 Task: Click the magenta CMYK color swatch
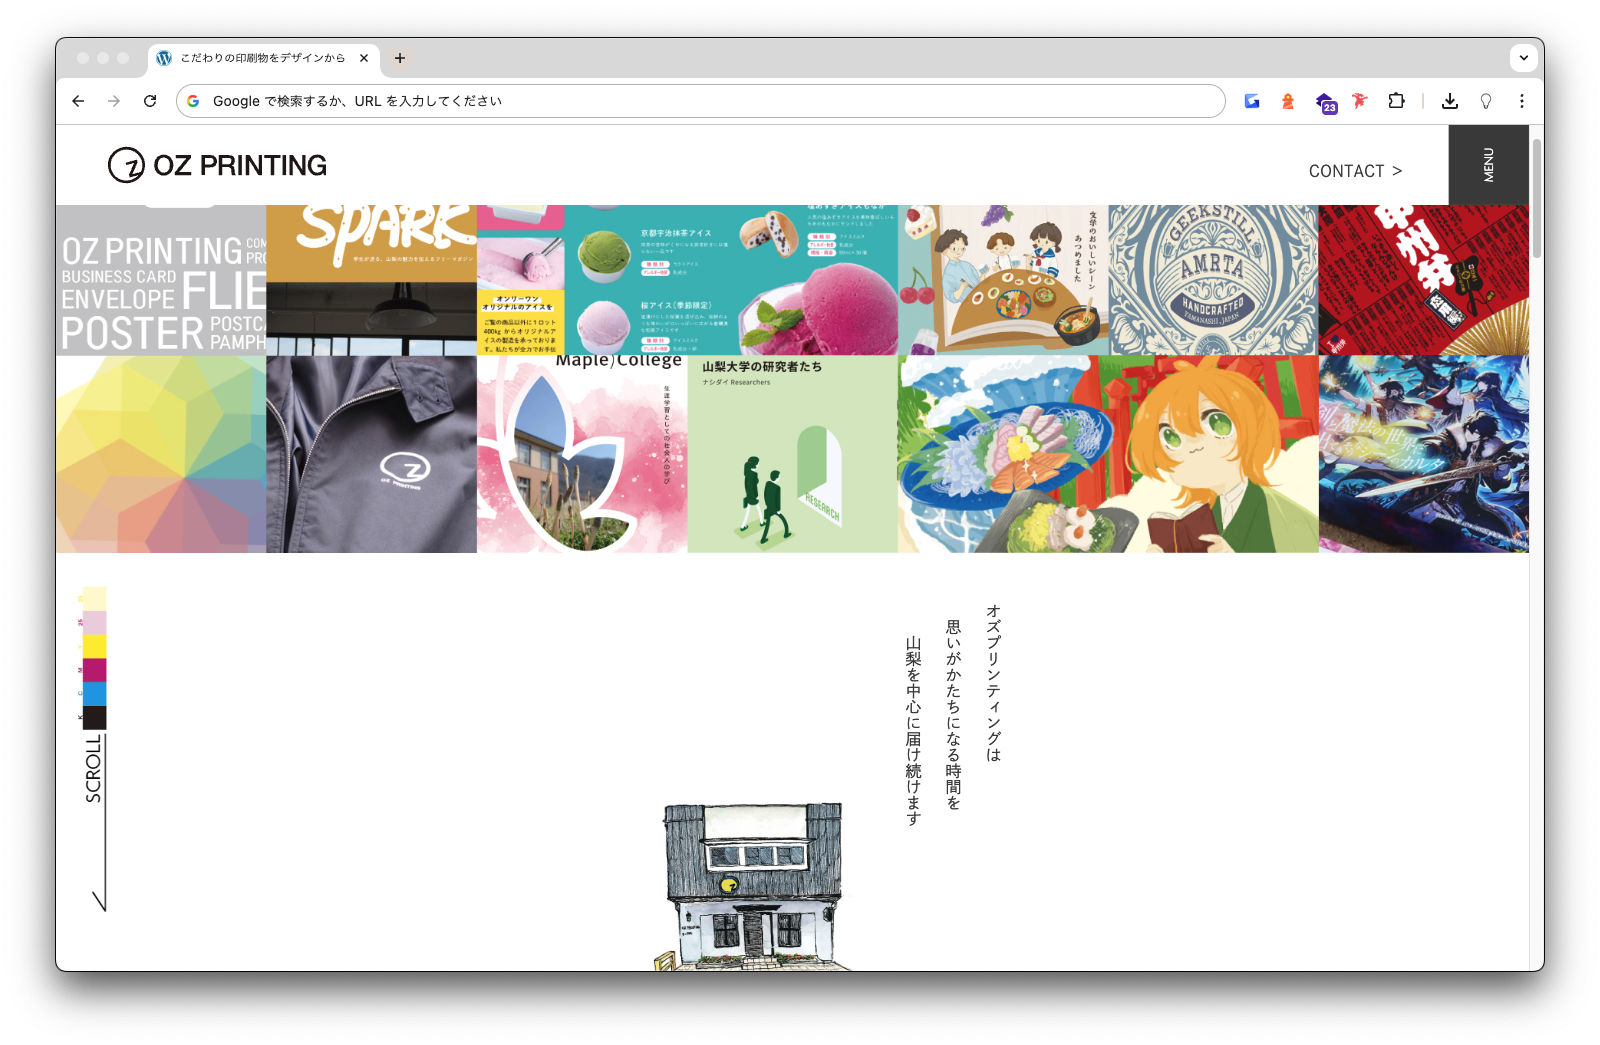tap(94, 670)
